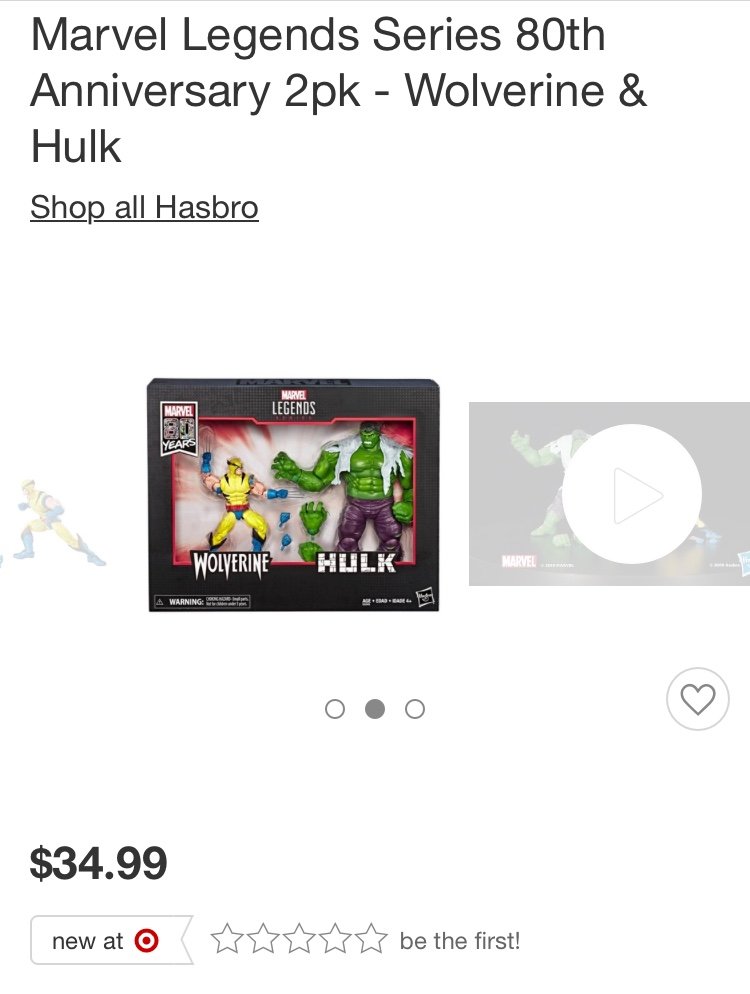
Task: Tap the Marvel Legends product title
Action: [x=339, y=90]
